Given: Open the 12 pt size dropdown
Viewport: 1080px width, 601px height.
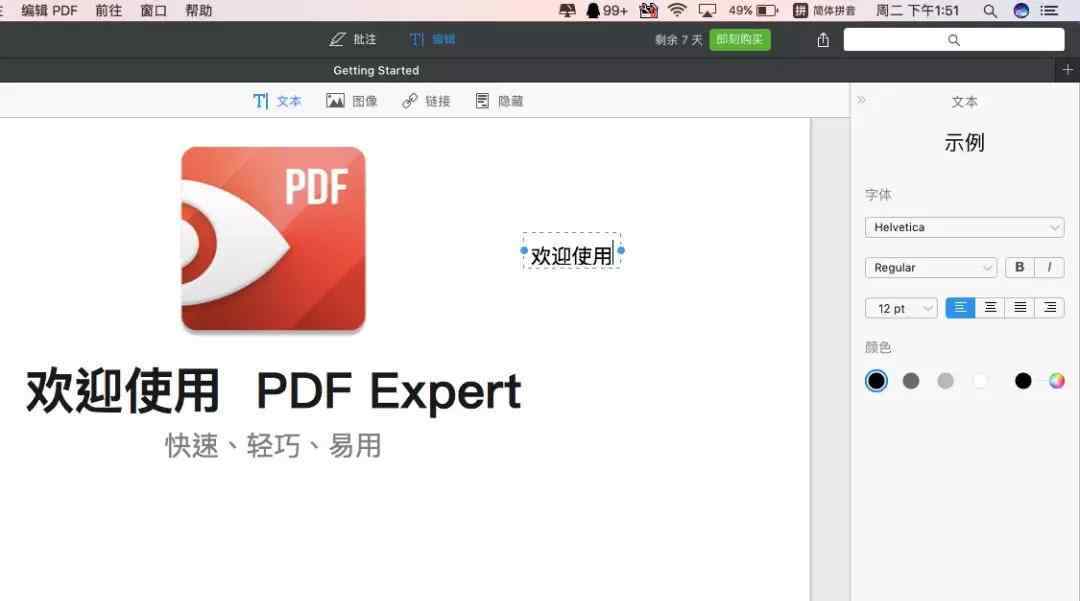Looking at the screenshot, I should click(900, 308).
